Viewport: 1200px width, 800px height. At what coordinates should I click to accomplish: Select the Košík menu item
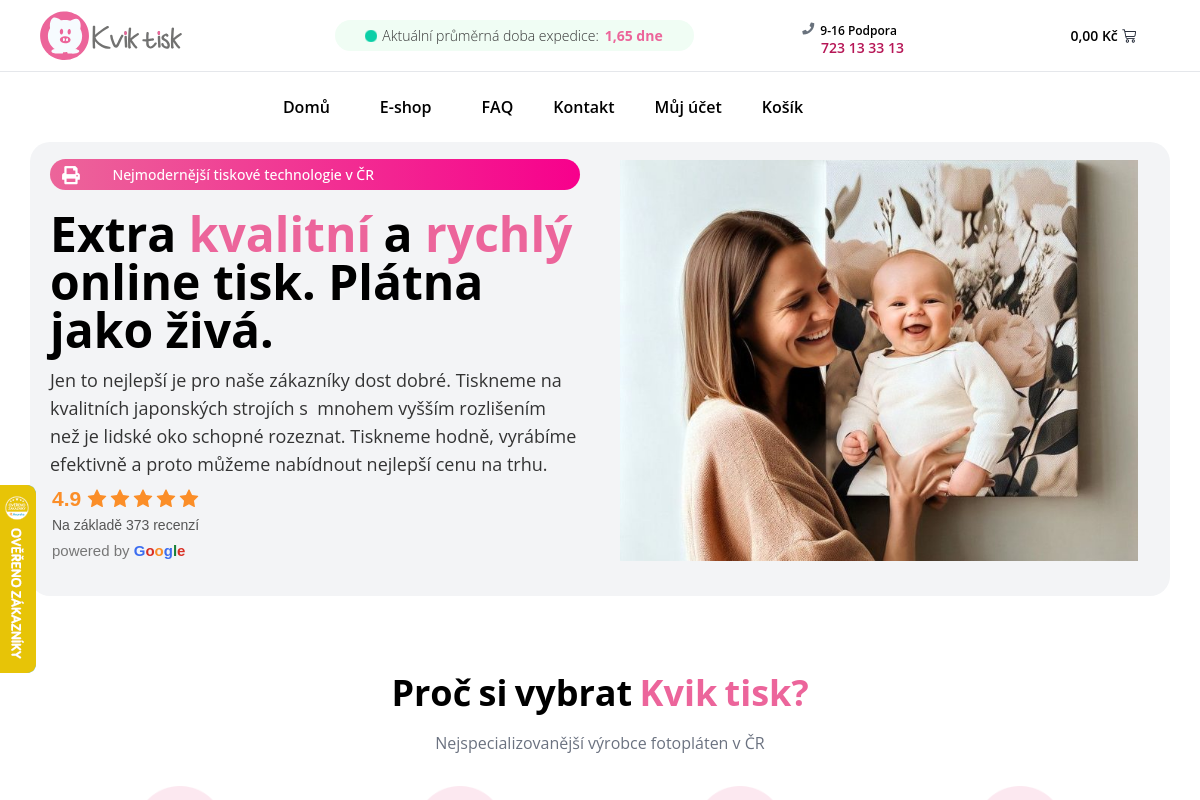point(782,107)
